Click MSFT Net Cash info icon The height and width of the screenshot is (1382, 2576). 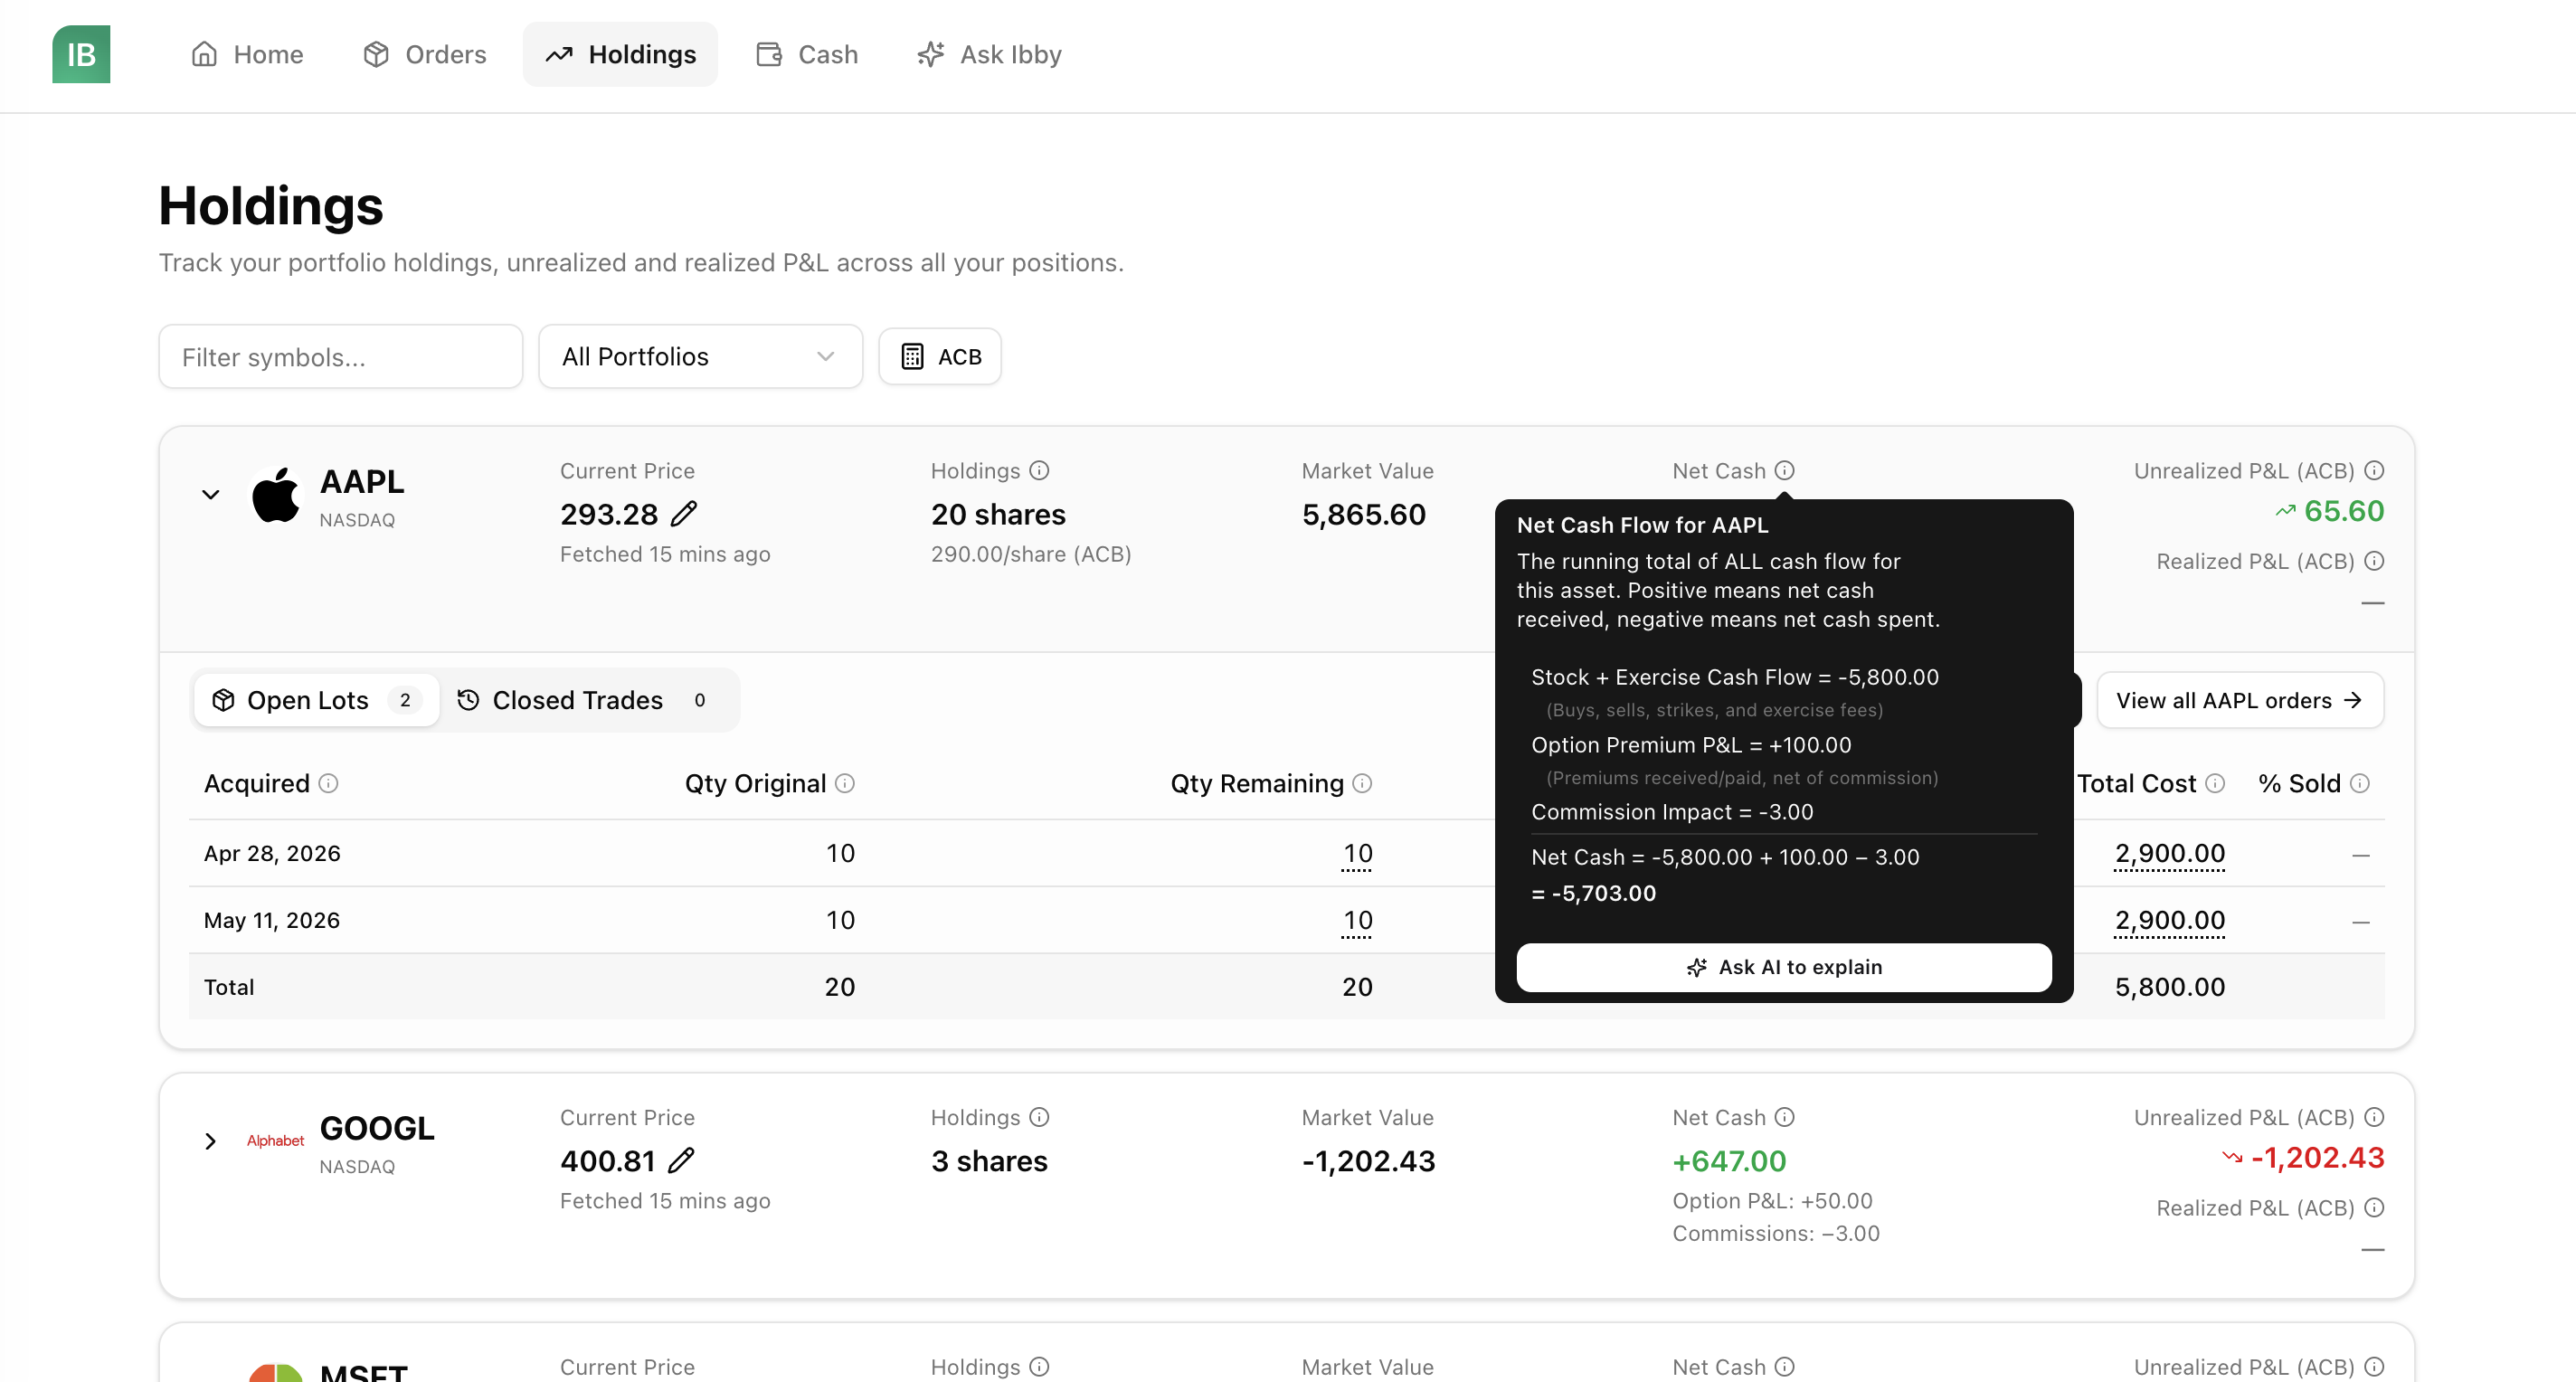1784,1366
